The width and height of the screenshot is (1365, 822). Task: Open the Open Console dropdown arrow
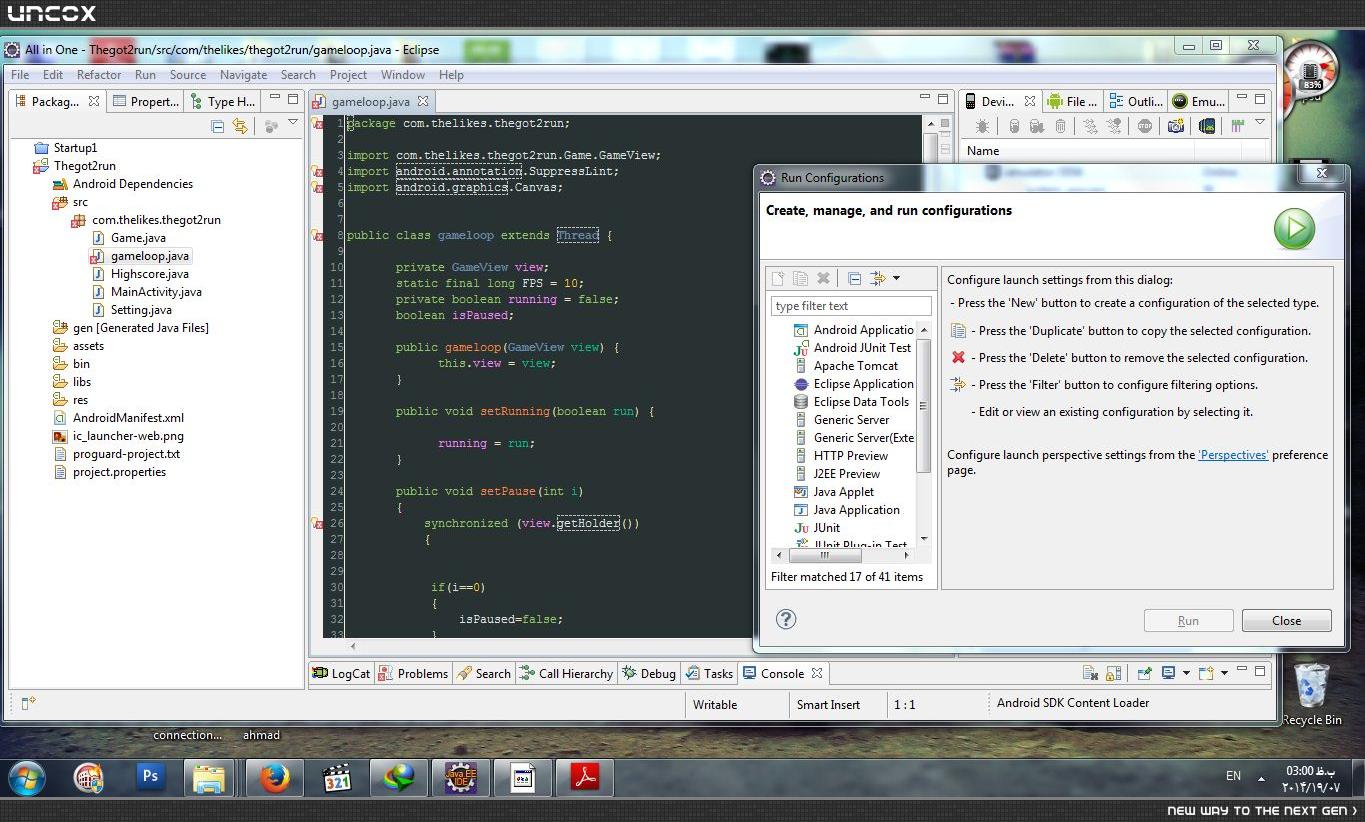(x=1224, y=673)
